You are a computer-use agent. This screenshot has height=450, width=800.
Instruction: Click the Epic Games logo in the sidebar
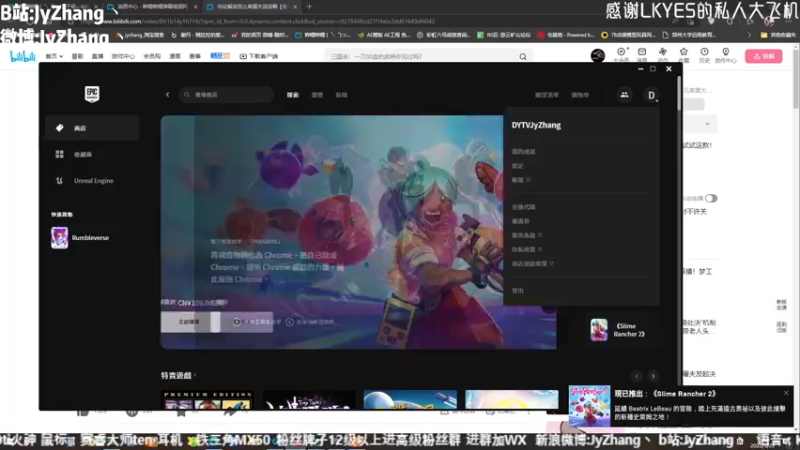tap(92, 94)
